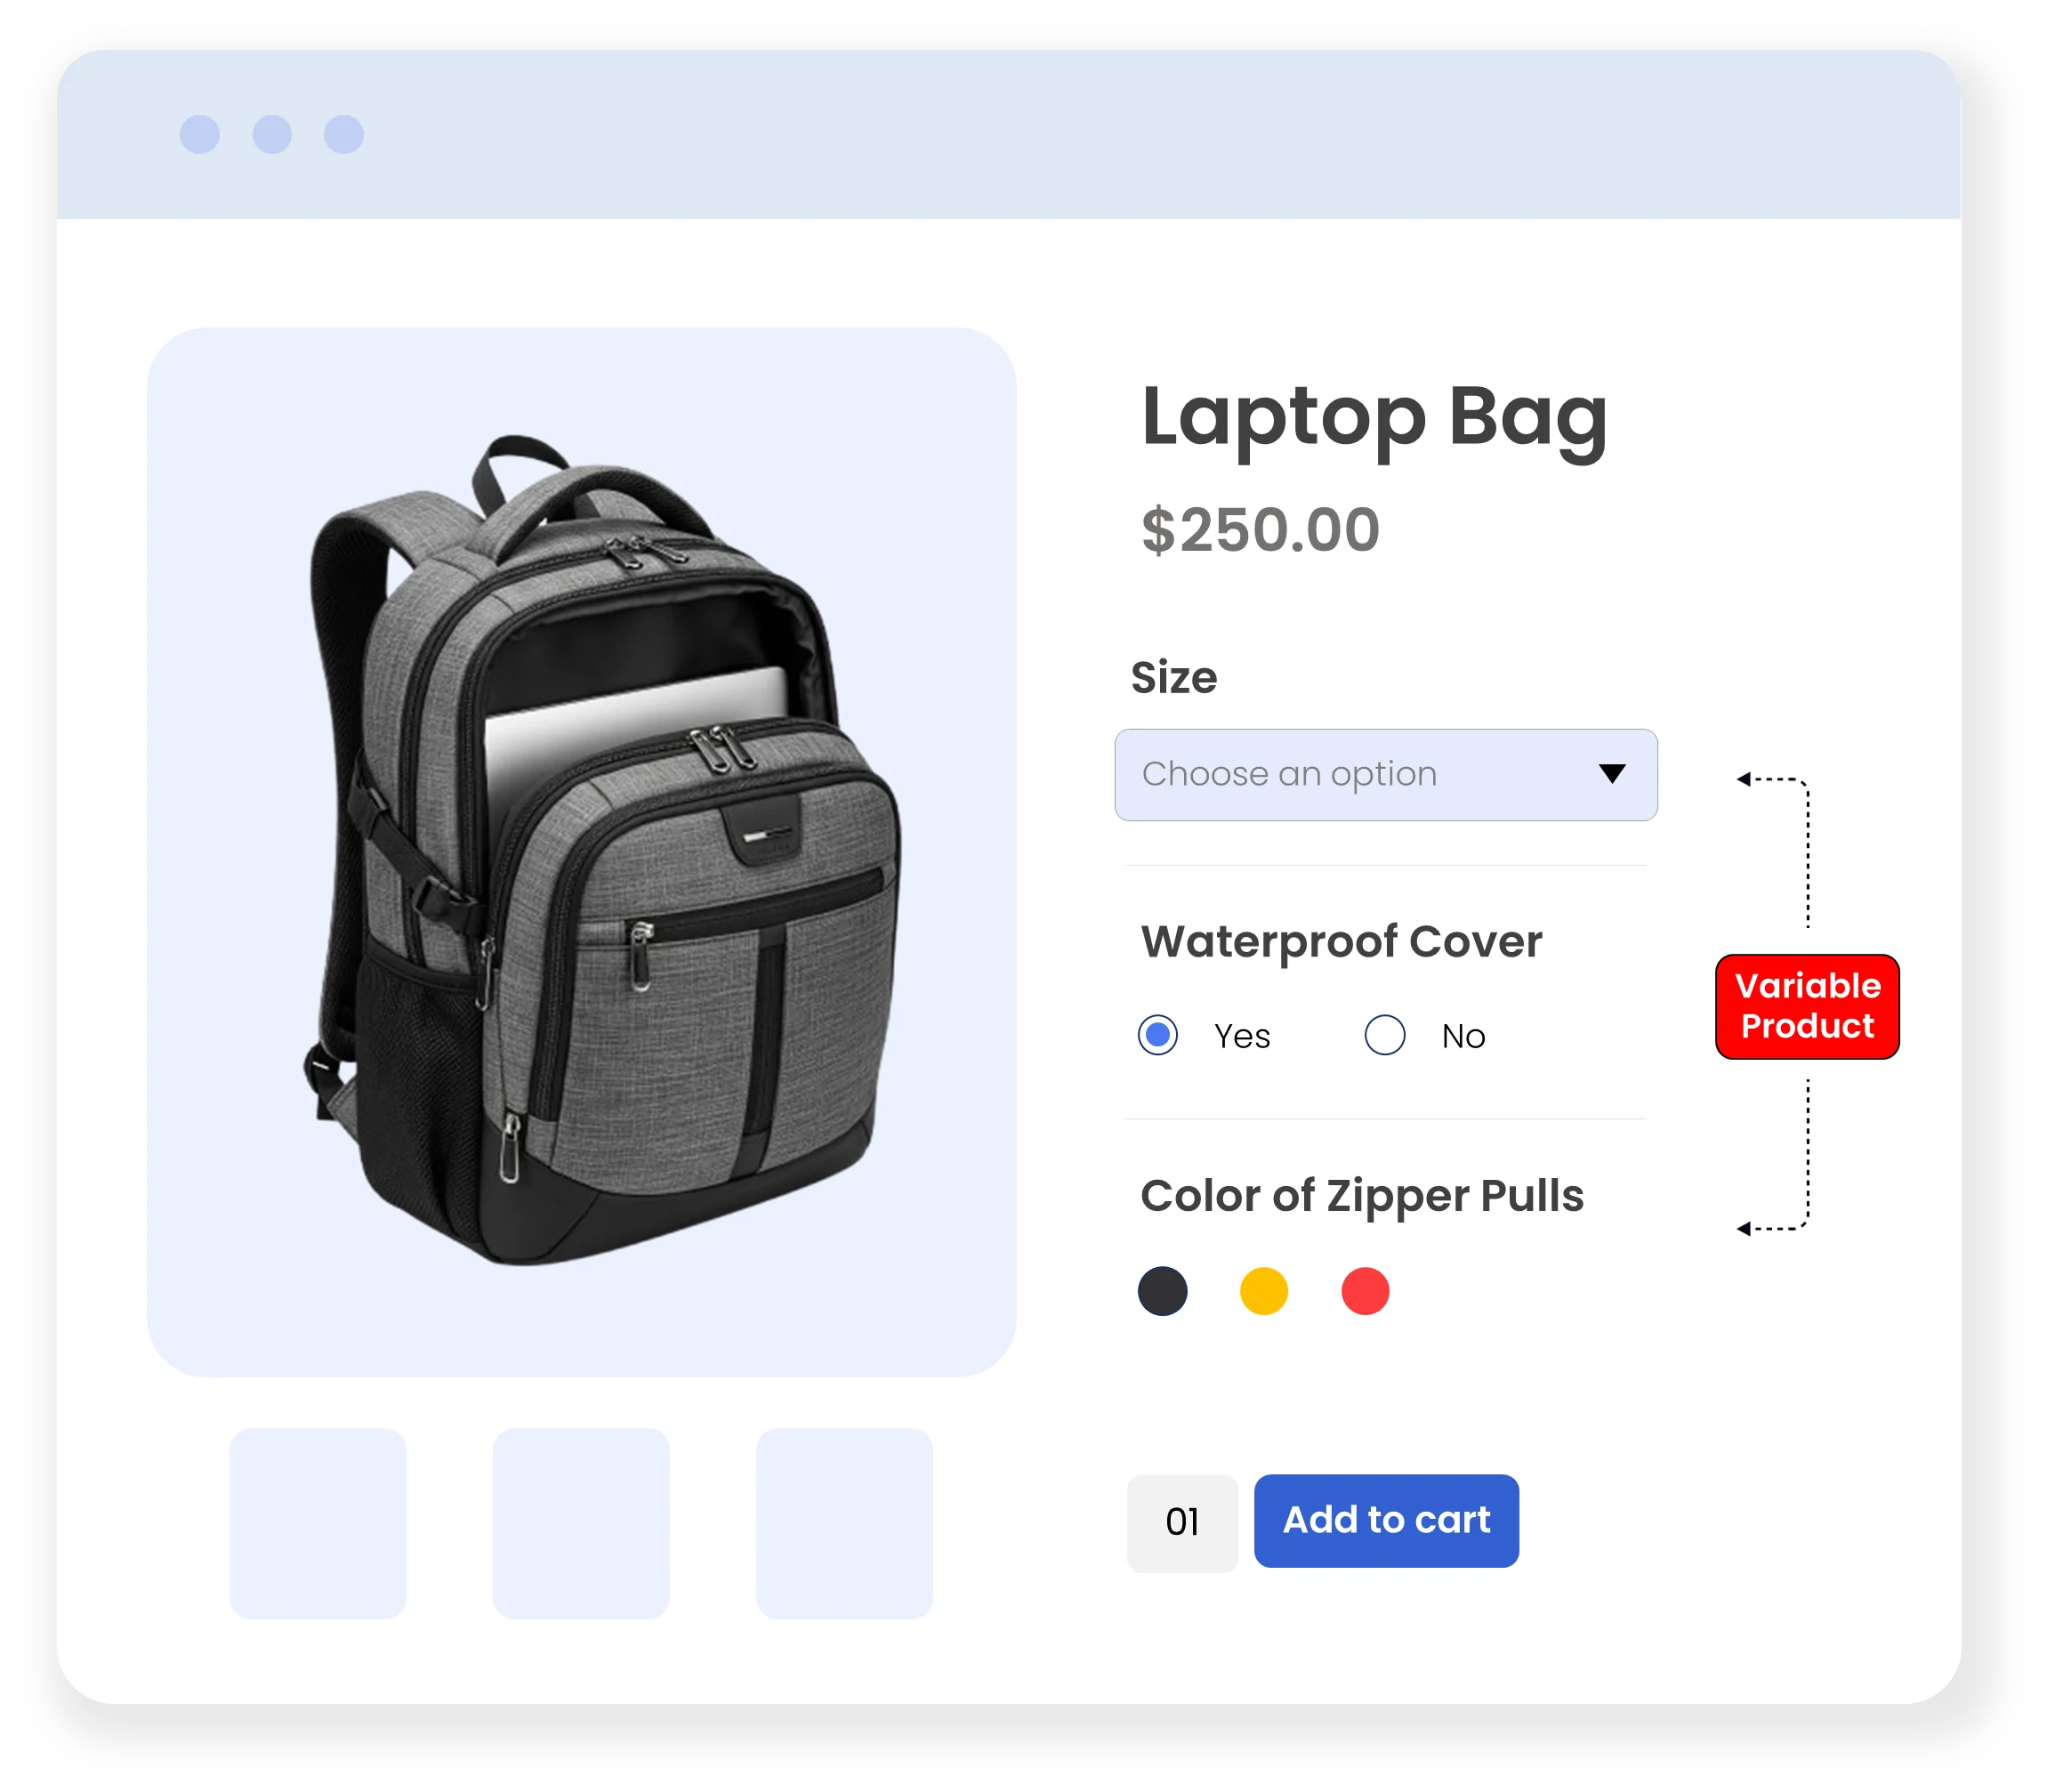Pick the red zipper pull color
The image size is (2047, 1792).
point(1365,1291)
